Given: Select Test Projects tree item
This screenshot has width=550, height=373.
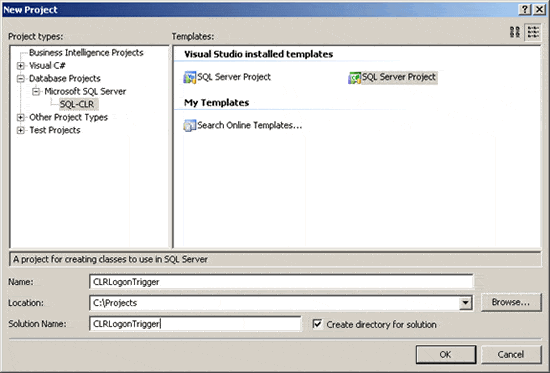Looking at the screenshot, I should tap(55, 130).
